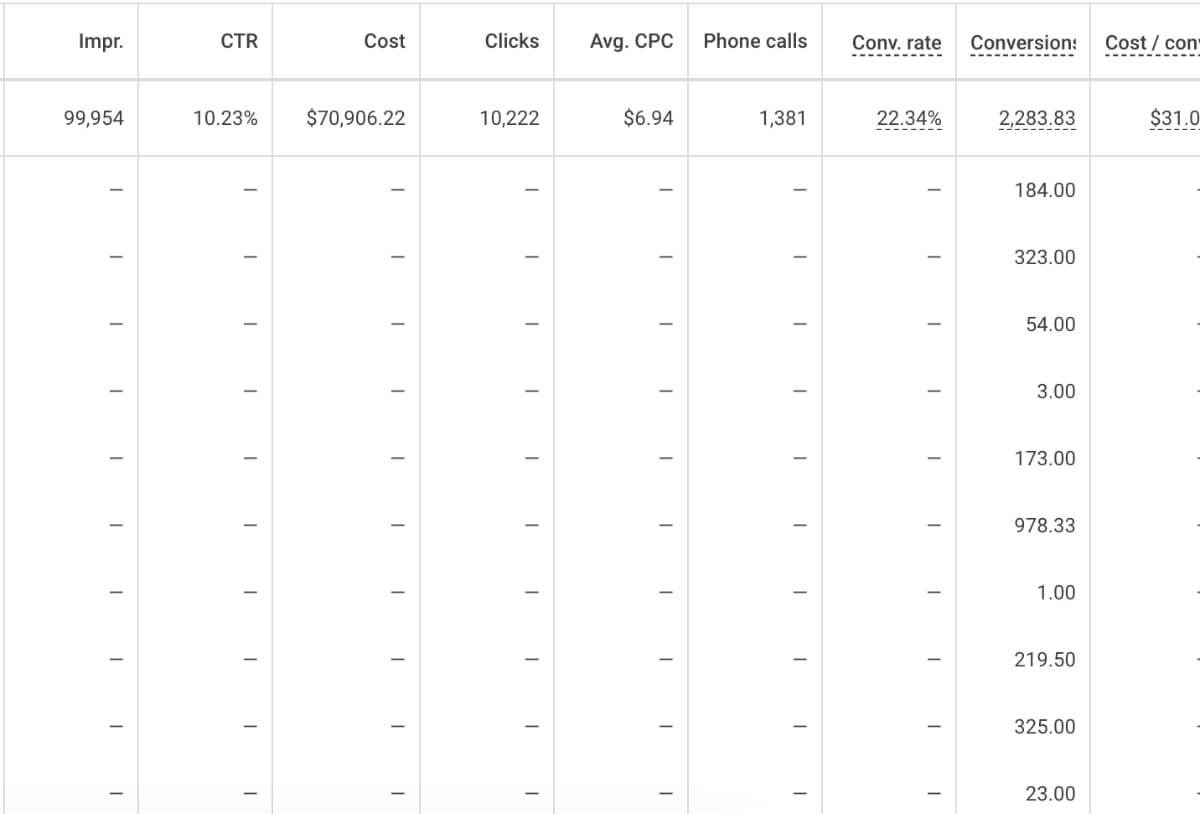
Task: Sort the table by Phone calls
Action: [x=755, y=42]
